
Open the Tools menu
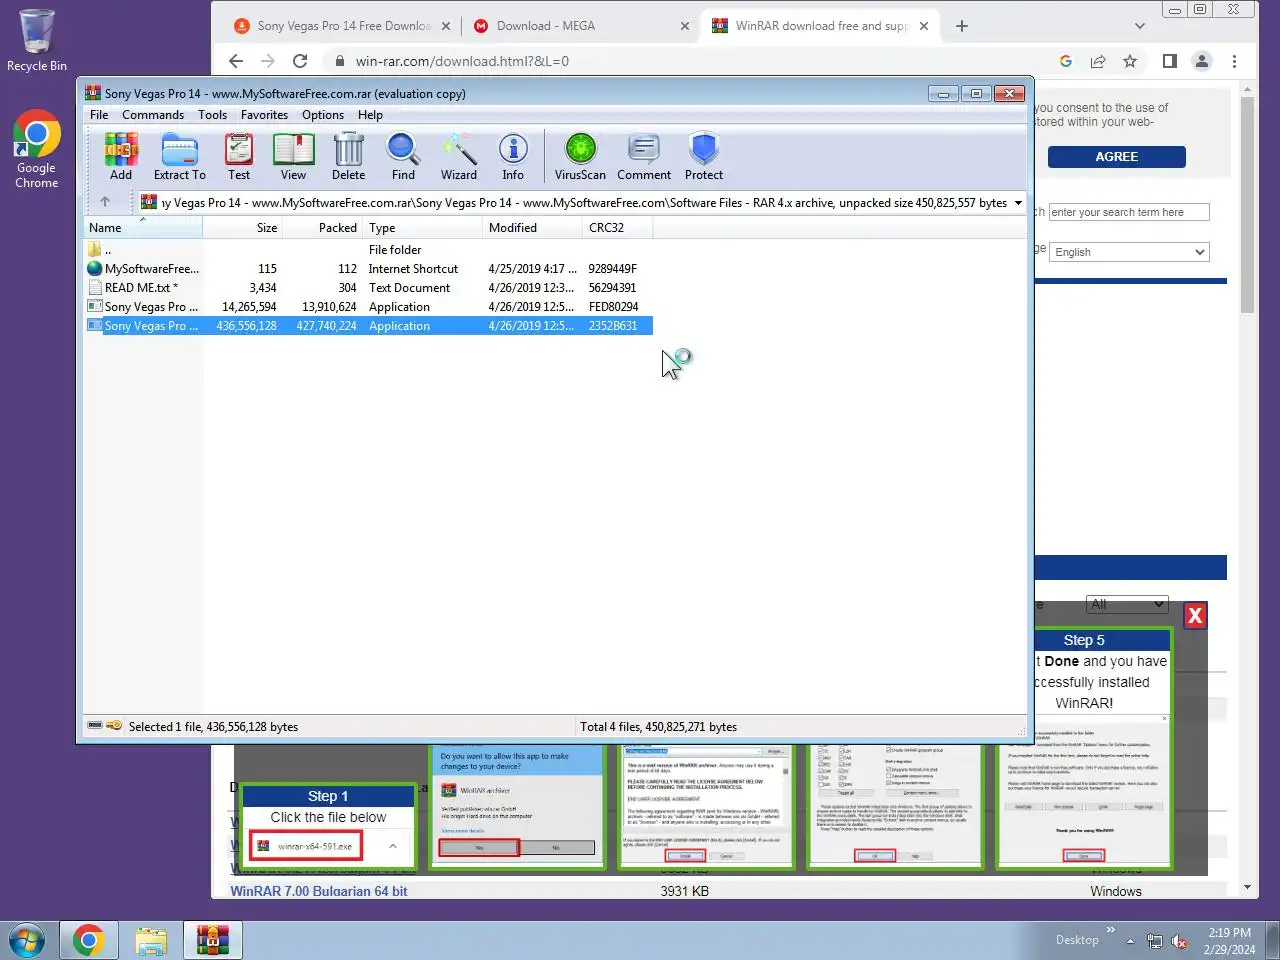[x=212, y=115]
